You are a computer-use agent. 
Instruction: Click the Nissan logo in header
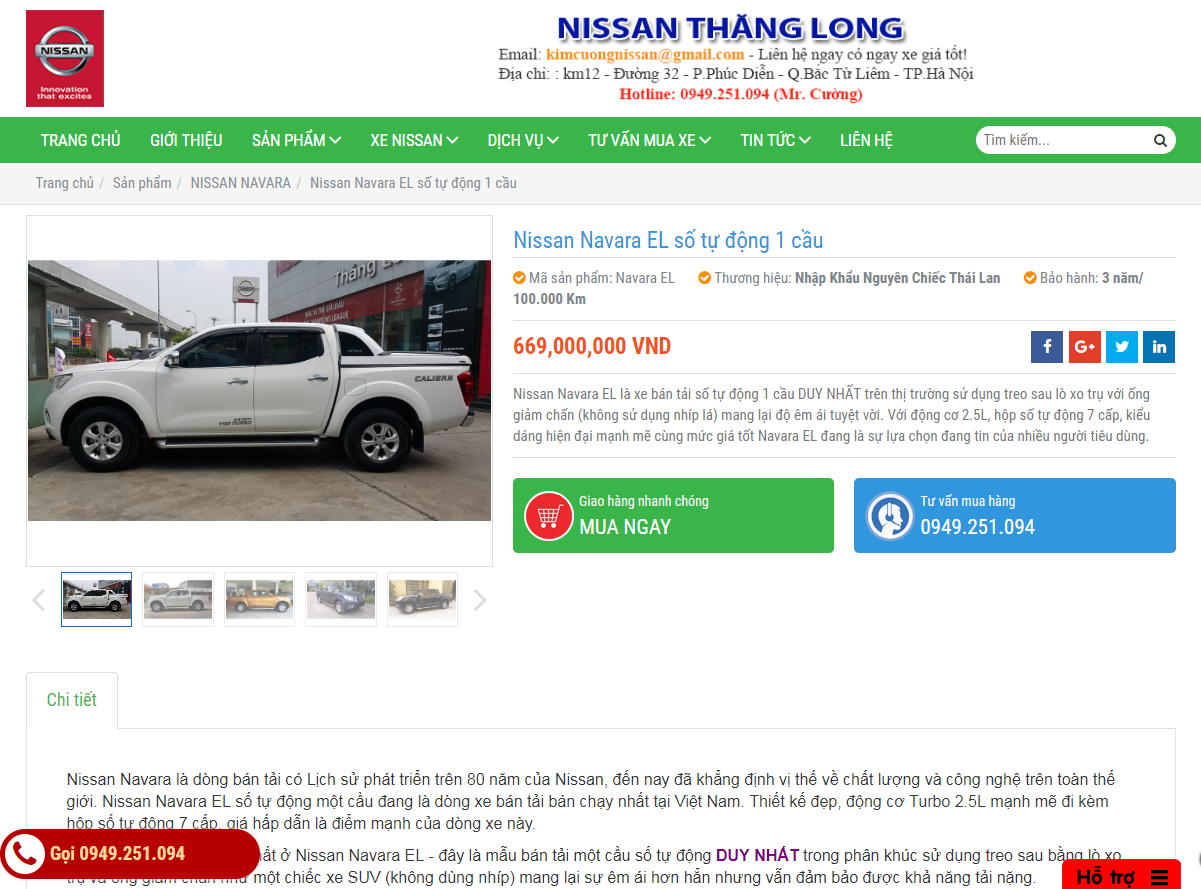point(65,59)
